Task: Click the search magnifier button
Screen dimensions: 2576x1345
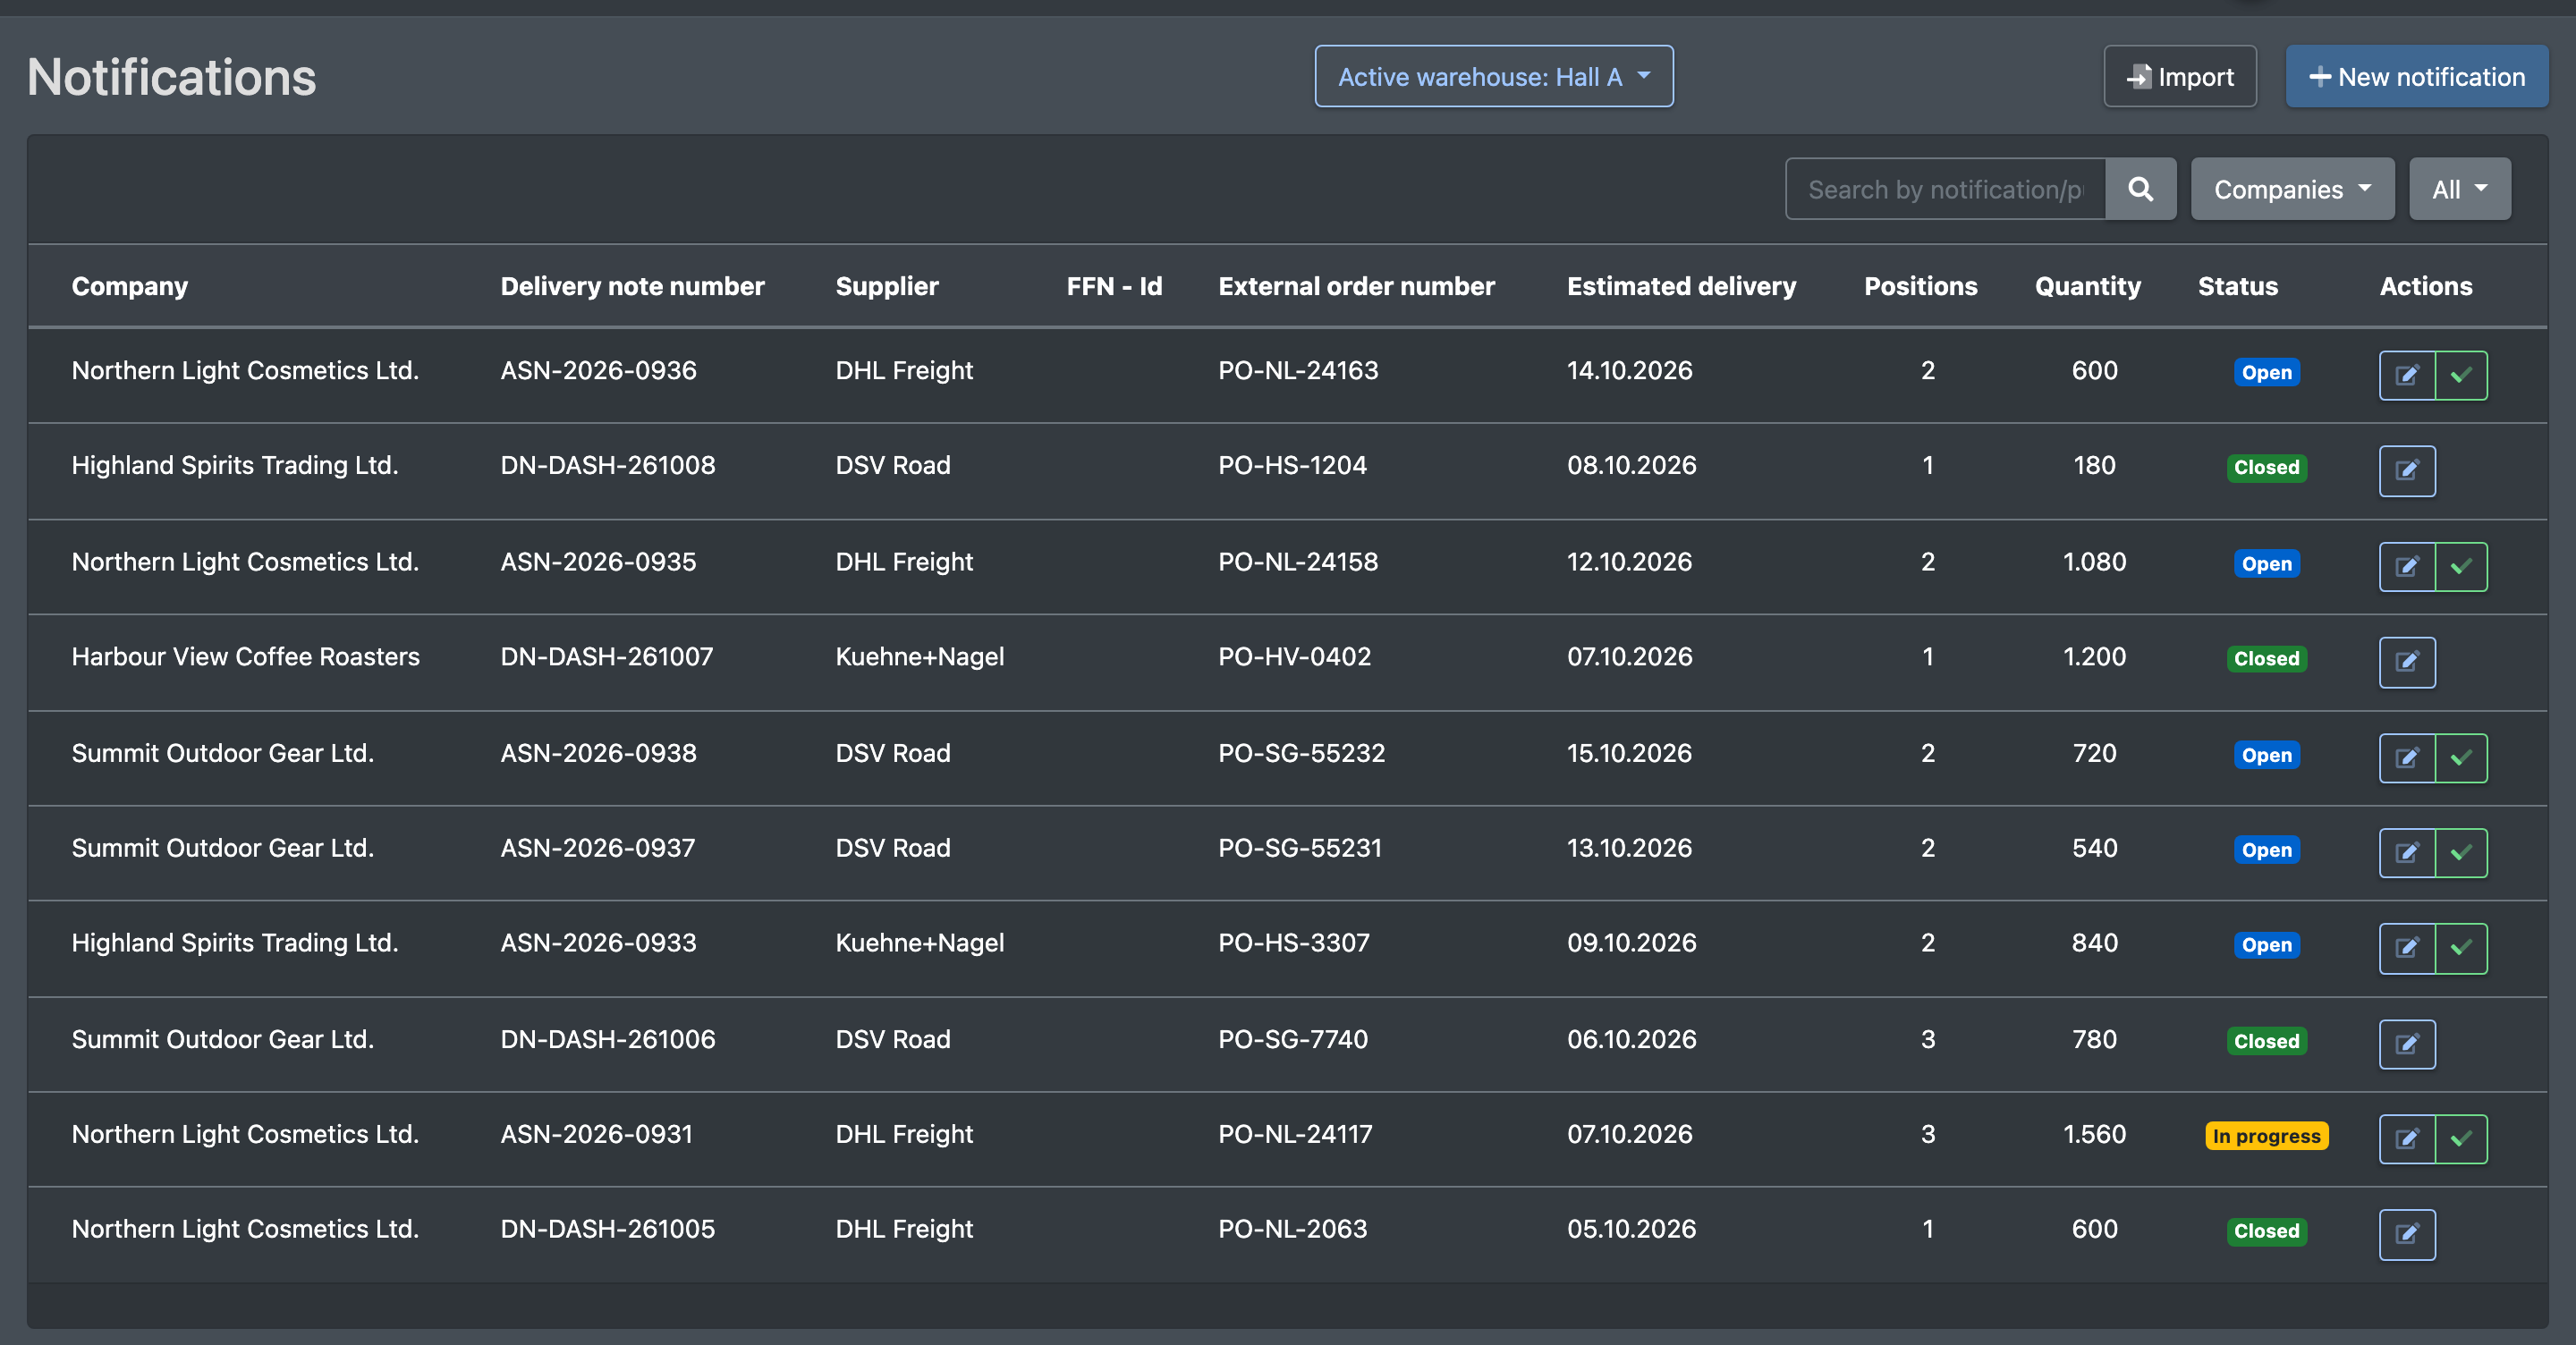Action: pyautogui.click(x=2140, y=189)
